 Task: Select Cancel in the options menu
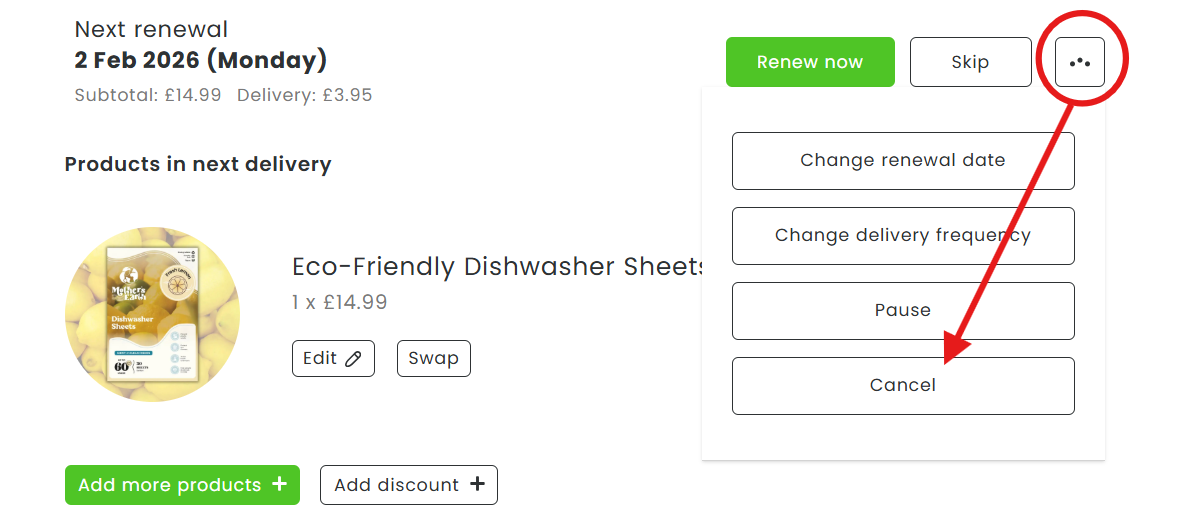902,386
